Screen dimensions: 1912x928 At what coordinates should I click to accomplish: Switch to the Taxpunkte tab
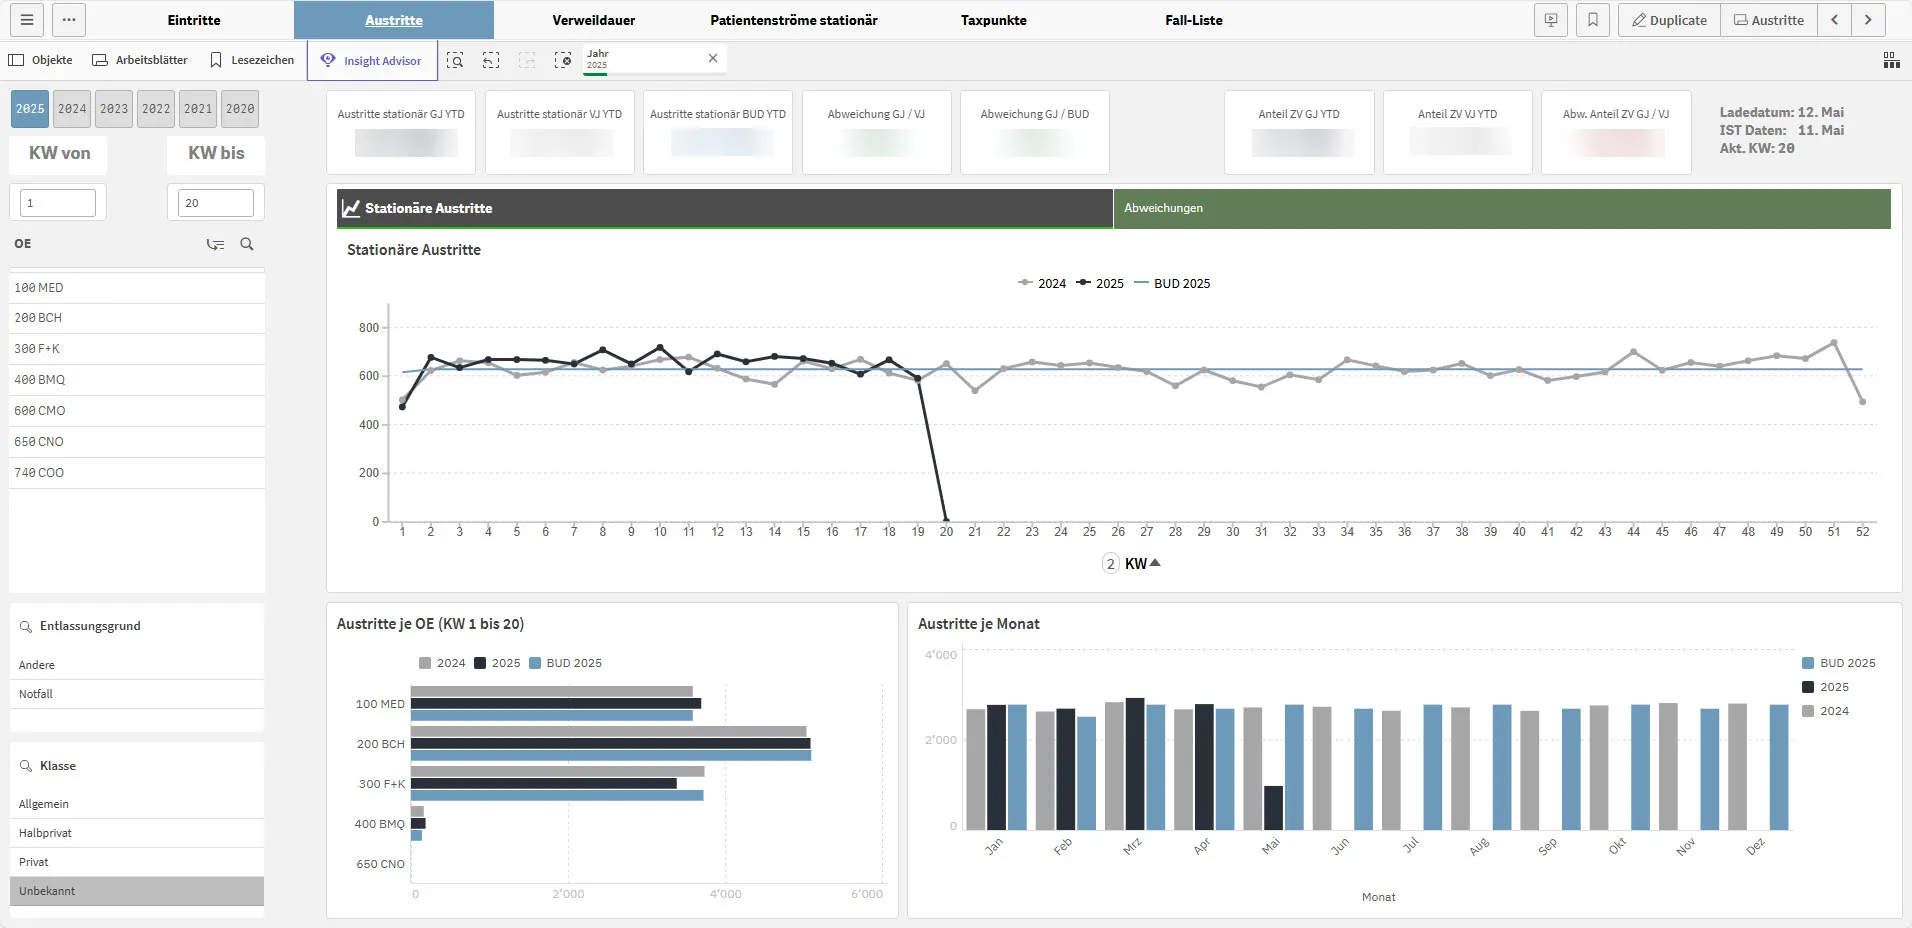click(994, 20)
